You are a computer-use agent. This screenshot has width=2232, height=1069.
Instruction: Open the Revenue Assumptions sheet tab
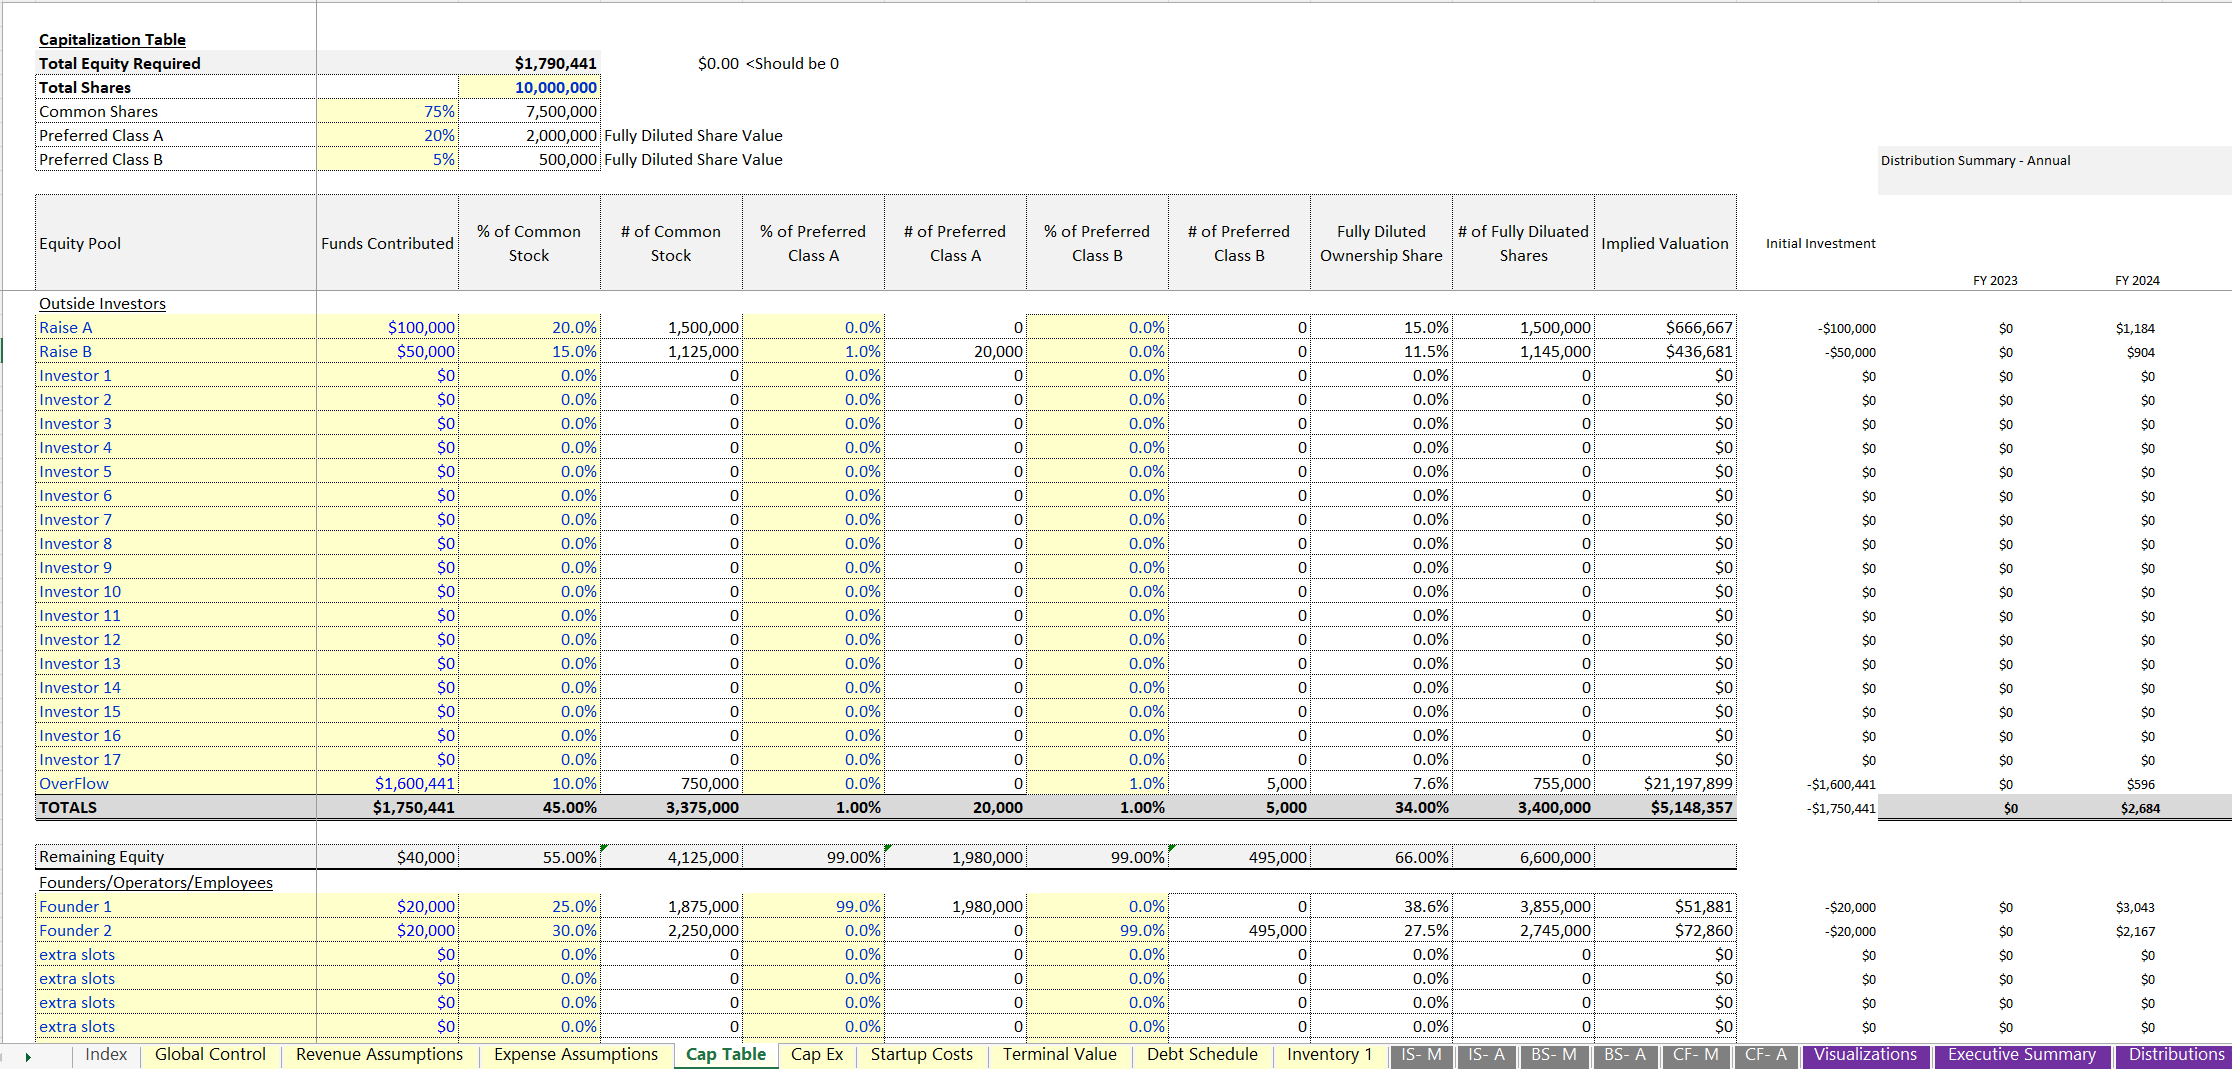(379, 1055)
